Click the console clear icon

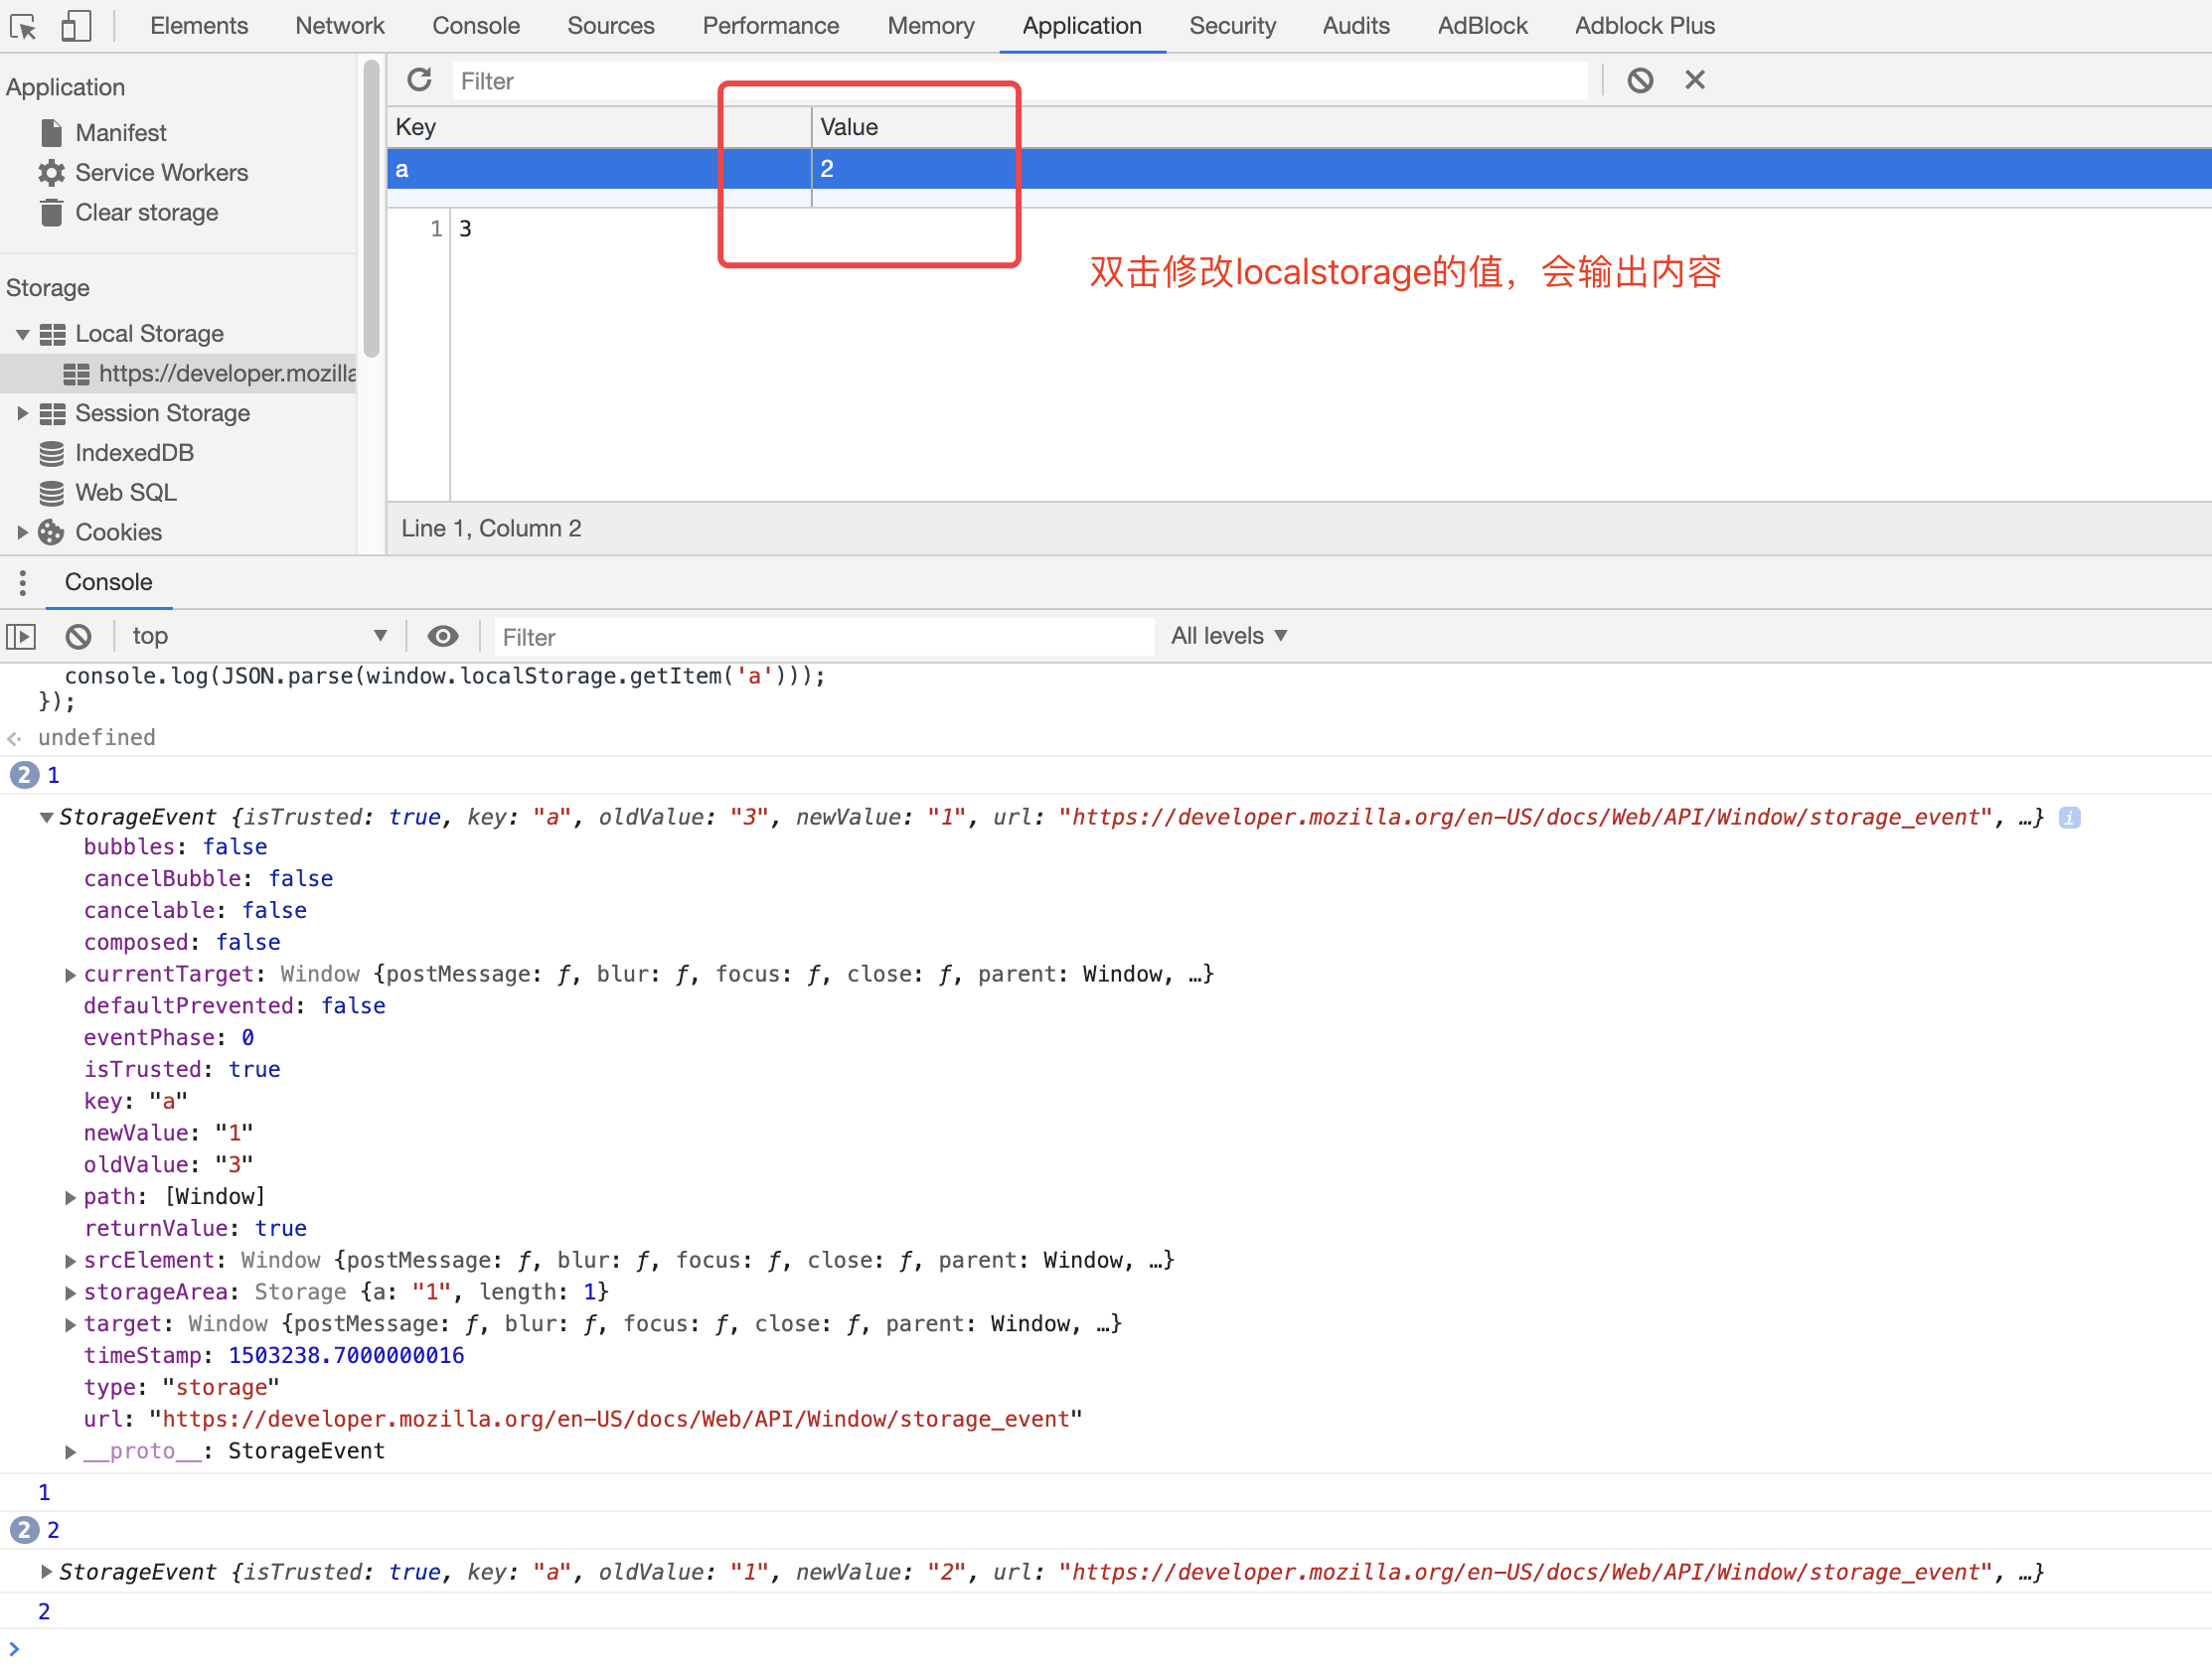[x=78, y=636]
